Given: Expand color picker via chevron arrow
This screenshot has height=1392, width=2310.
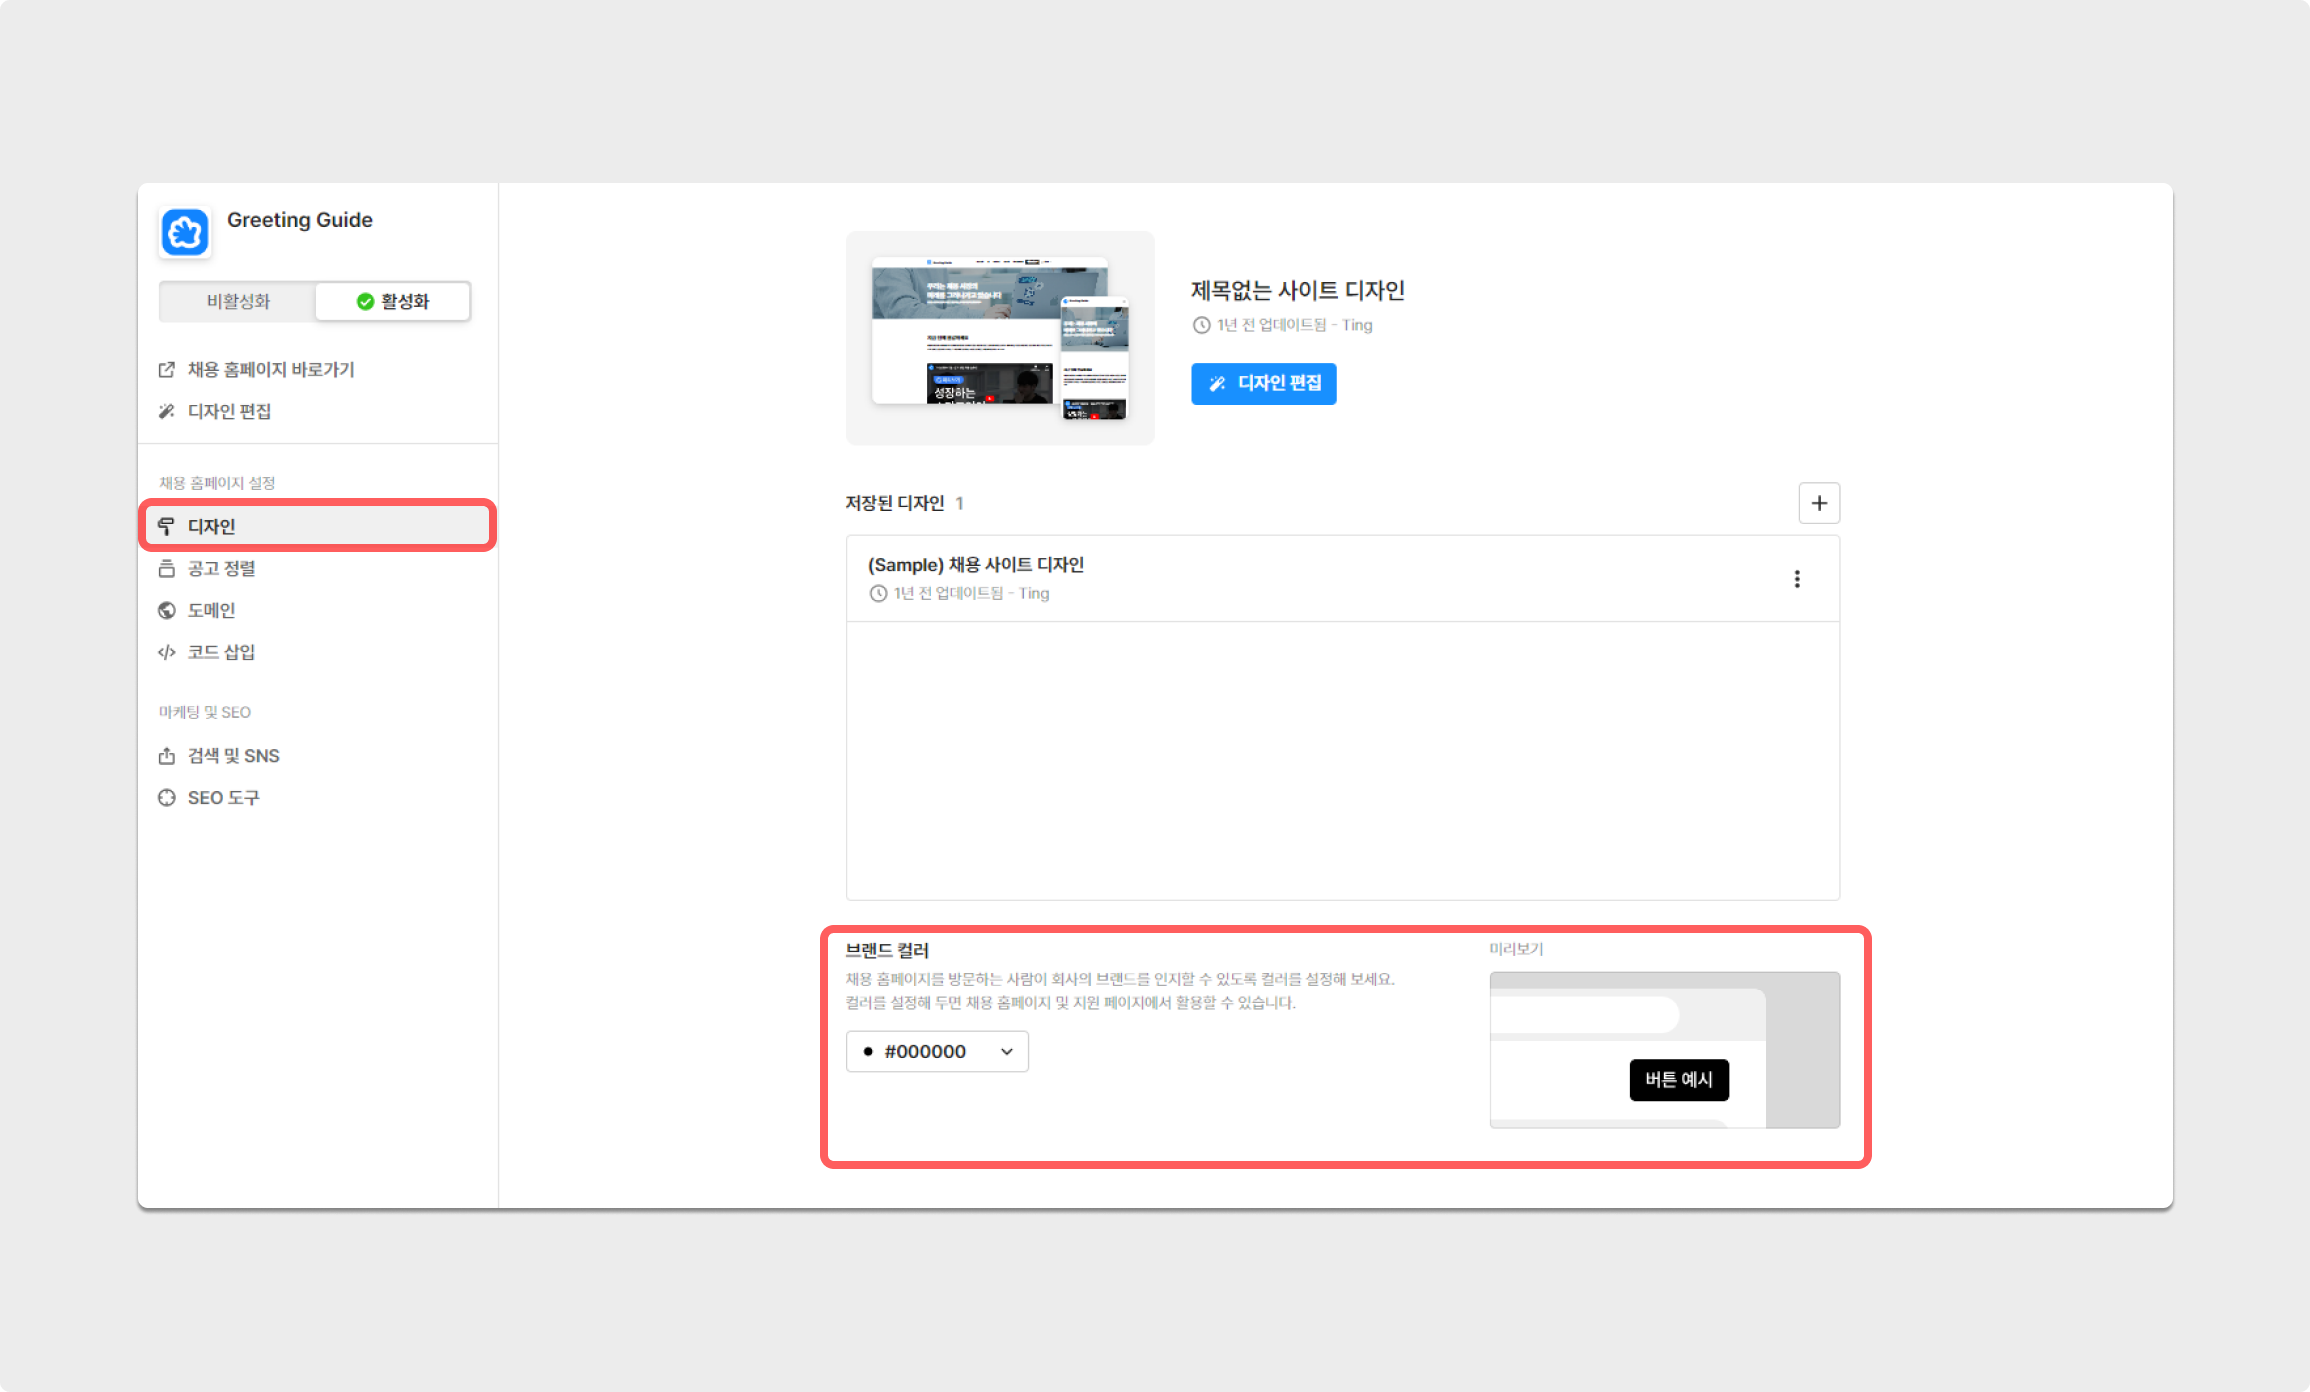Looking at the screenshot, I should (1007, 1051).
